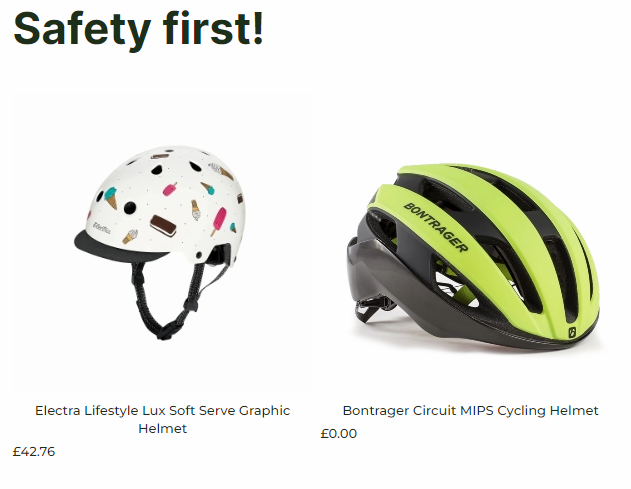631x489 pixels.
Task: Click the teal ice cream cone graphic
Action: [110, 198]
